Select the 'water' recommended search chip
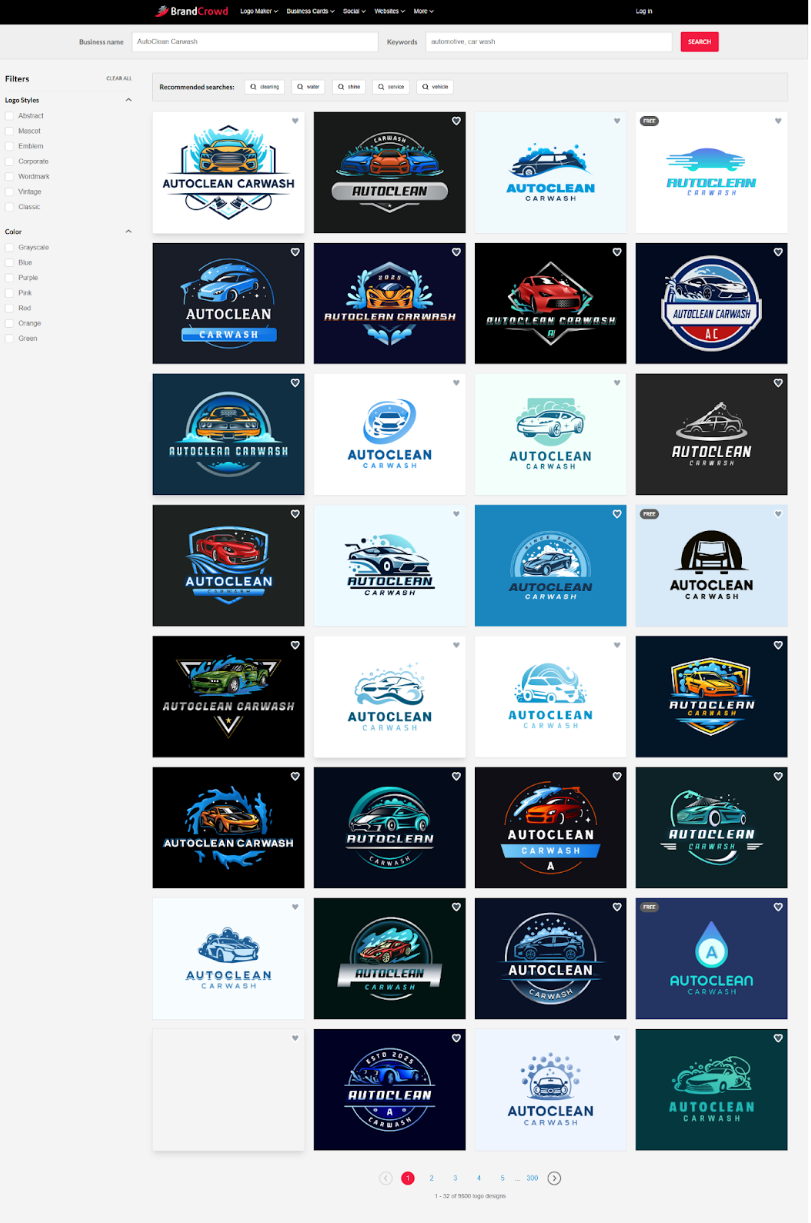This screenshot has height=1223, width=811. (x=308, y=87)
